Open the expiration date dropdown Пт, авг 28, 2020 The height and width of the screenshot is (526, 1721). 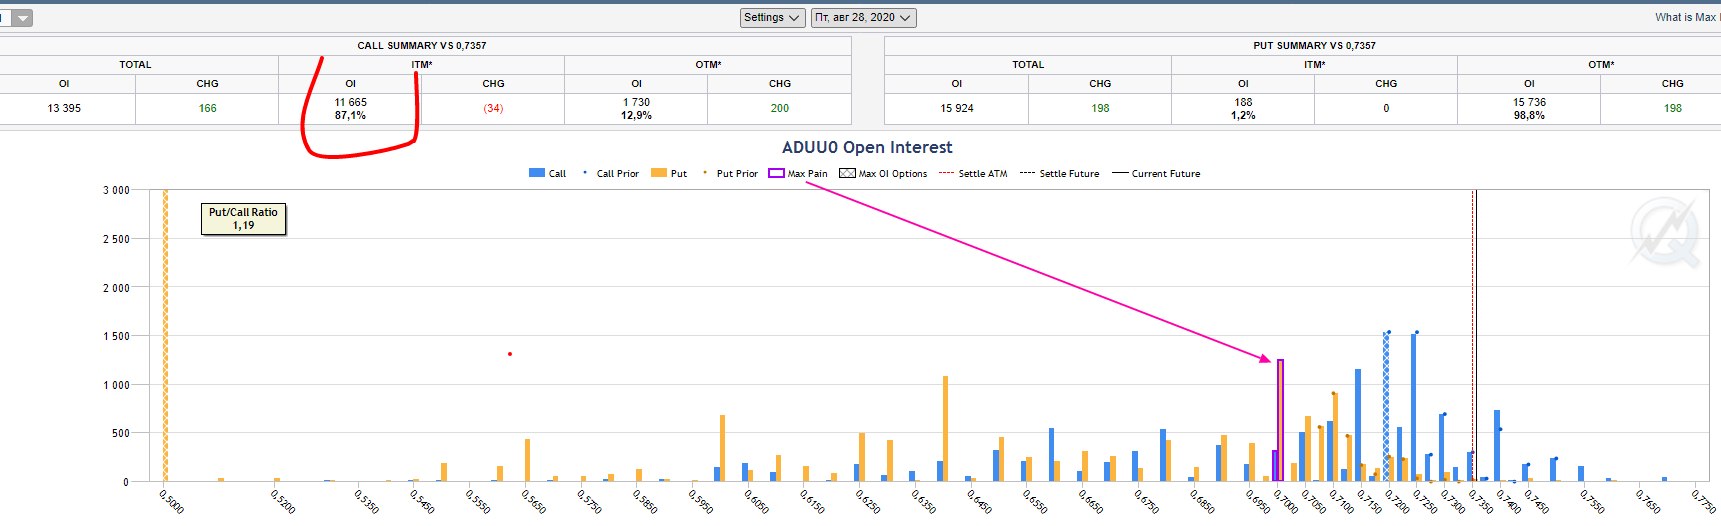[x=863, y=18]
